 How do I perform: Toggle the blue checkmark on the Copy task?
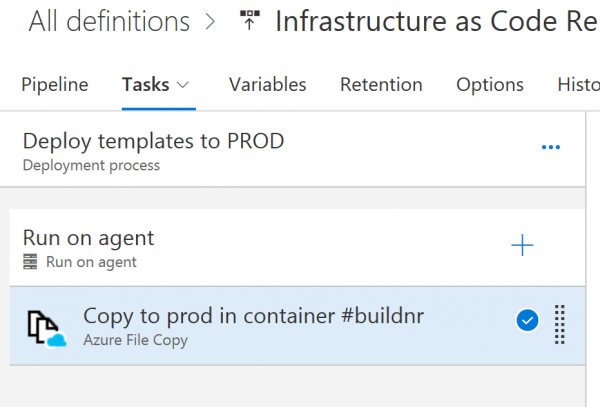[x=528, y=321]
